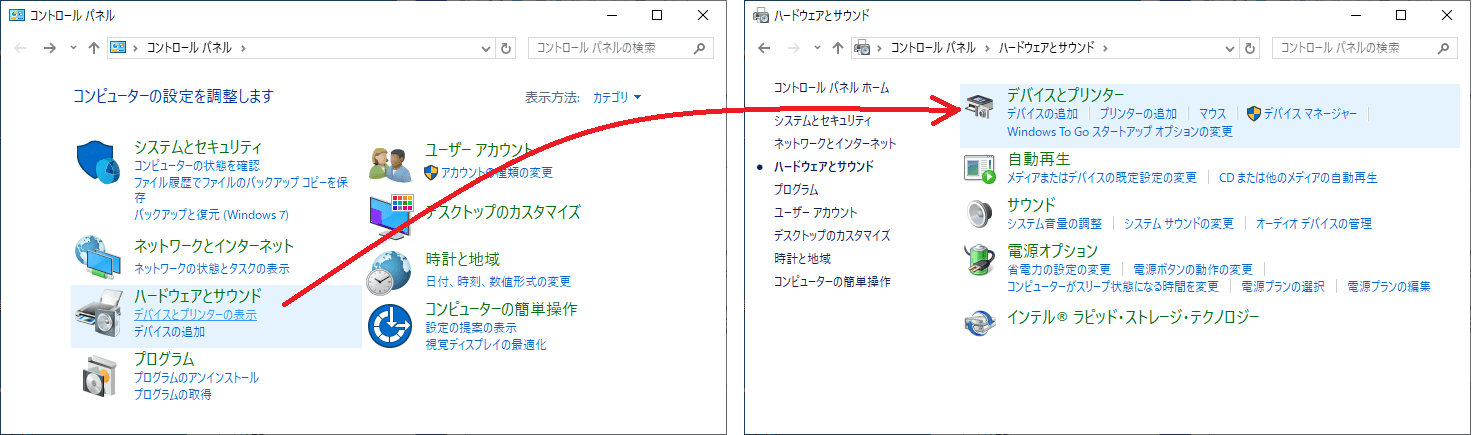The height and width of the screenshot is (435, 1472).
Task: Click the Intel Rapid Storage Technology icon
Action: tap(980, 321)
